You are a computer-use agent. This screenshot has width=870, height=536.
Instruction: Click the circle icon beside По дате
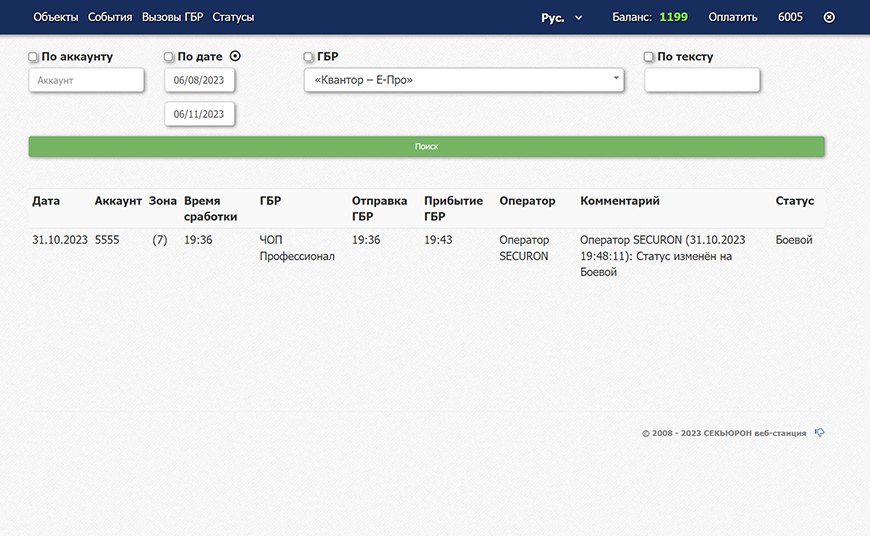[235, 56]
